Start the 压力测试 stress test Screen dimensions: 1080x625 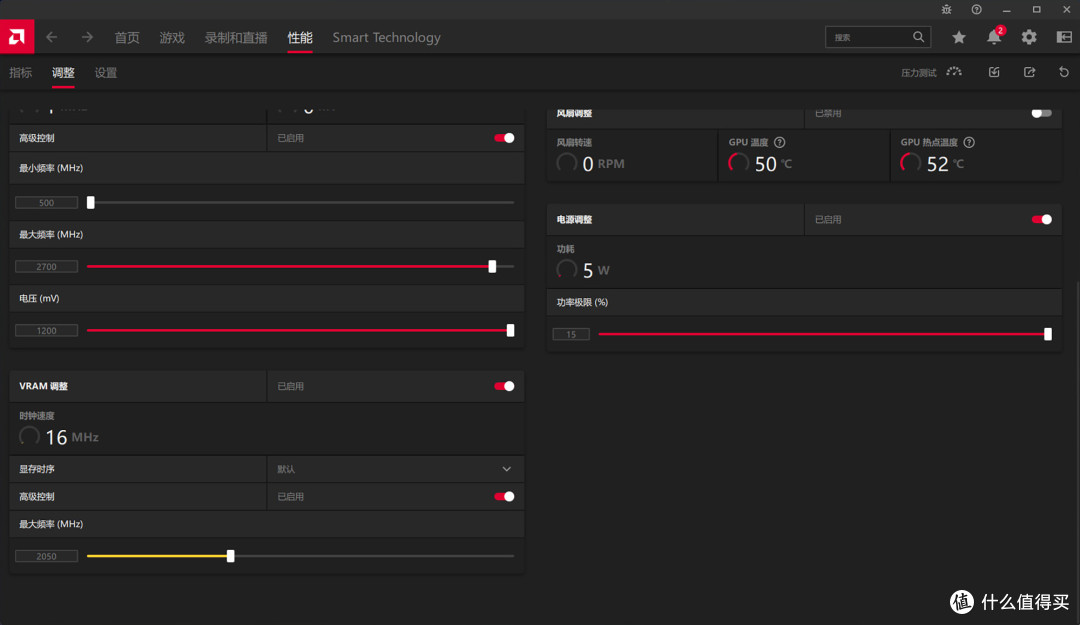(931, 72)
